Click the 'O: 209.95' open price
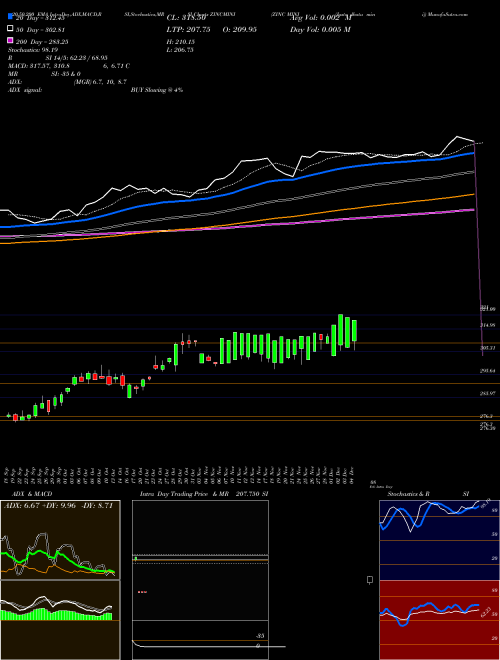Viewport: 500px width, 660px height. coord(238,29)
